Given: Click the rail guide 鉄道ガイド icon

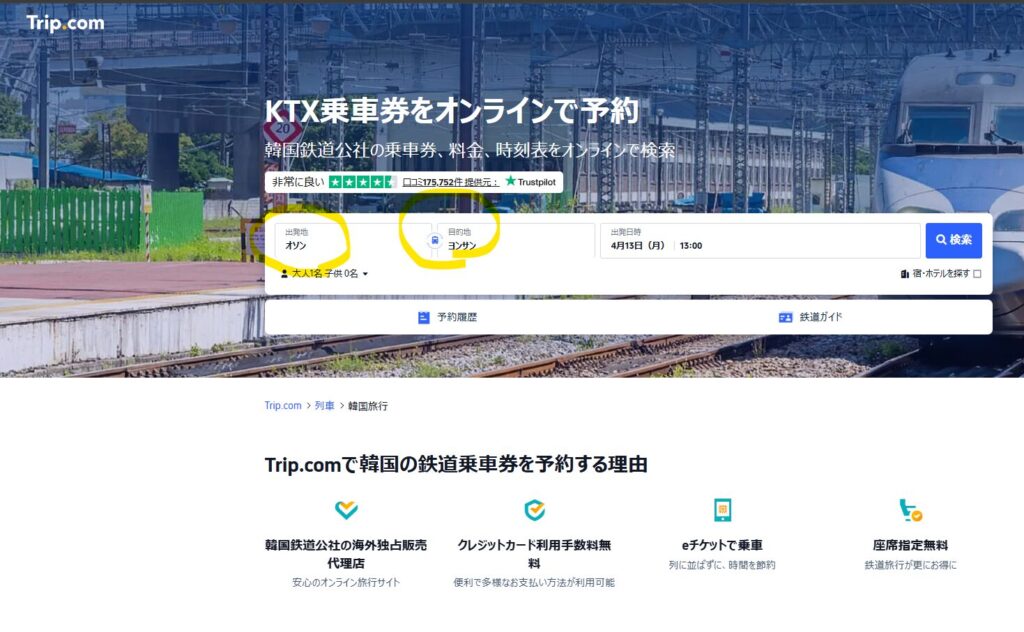Looking at the screenshot, I should pos(786,317).
